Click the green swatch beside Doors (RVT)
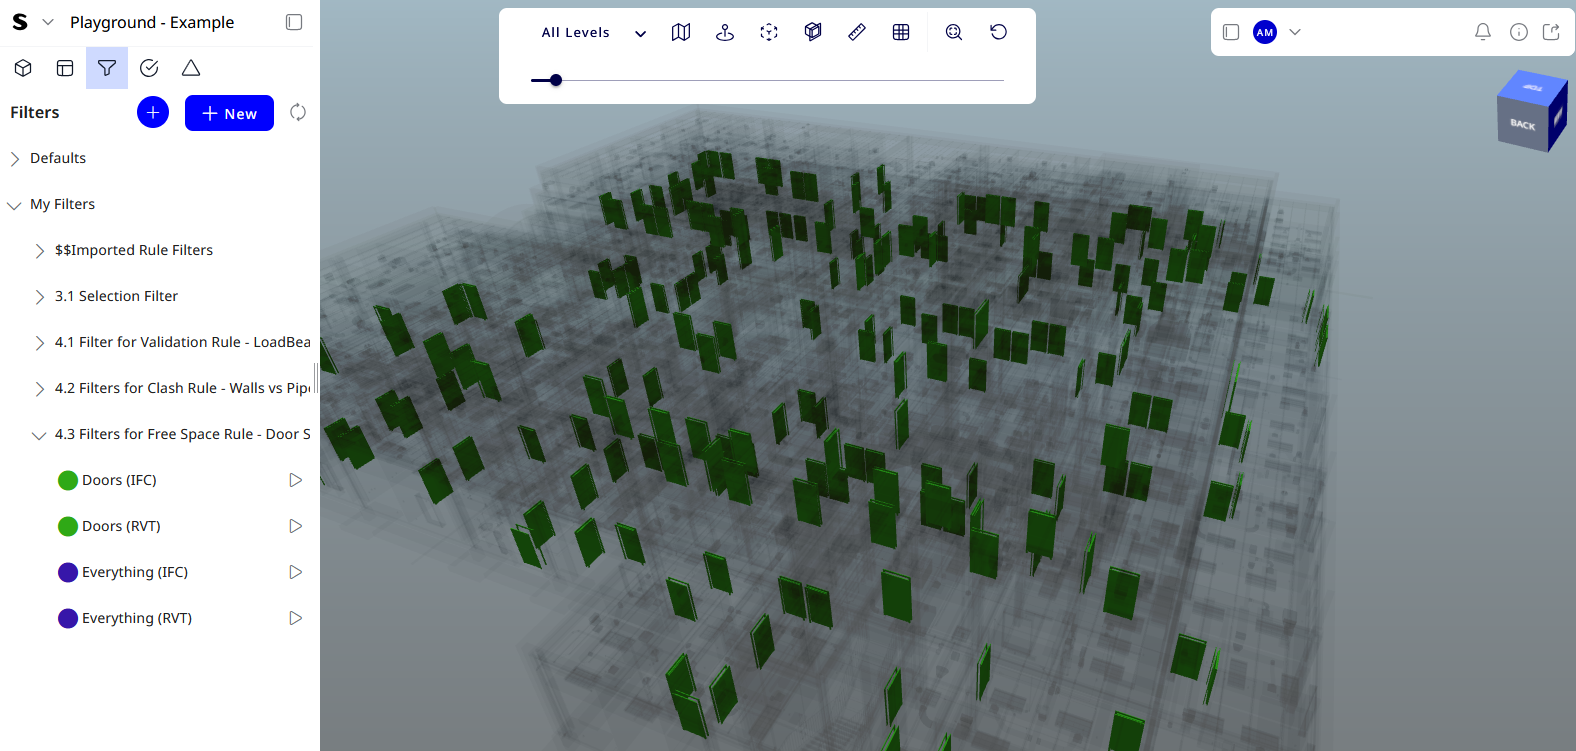Viewport: 1576px width, 751px height. click(x=68, y=527)
